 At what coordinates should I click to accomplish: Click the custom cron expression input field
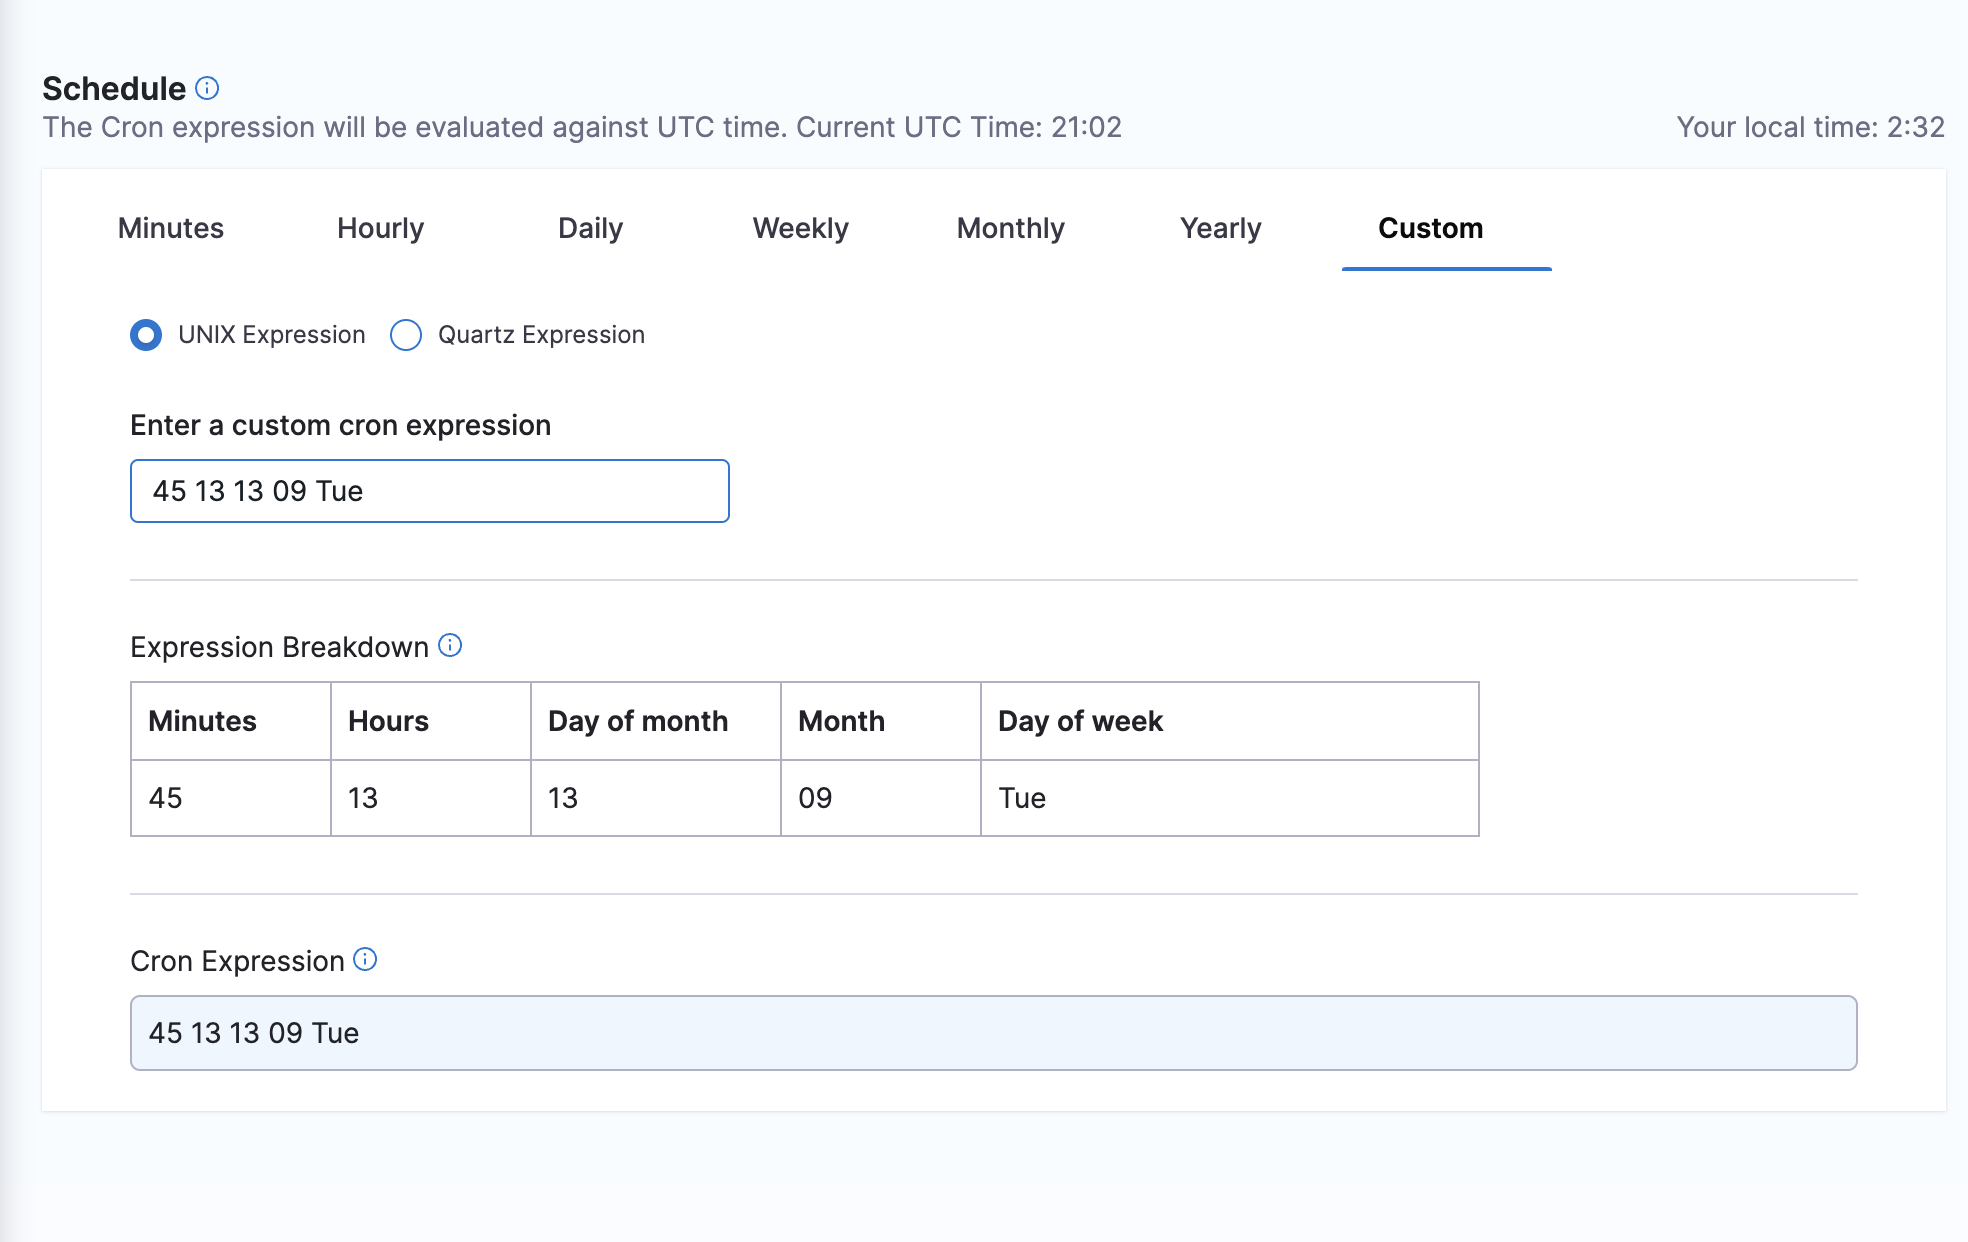430,491
